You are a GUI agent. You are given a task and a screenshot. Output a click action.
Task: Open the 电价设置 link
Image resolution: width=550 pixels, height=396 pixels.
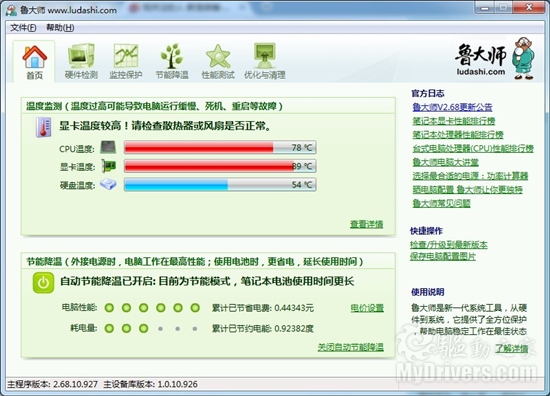[x=367, y=308]
